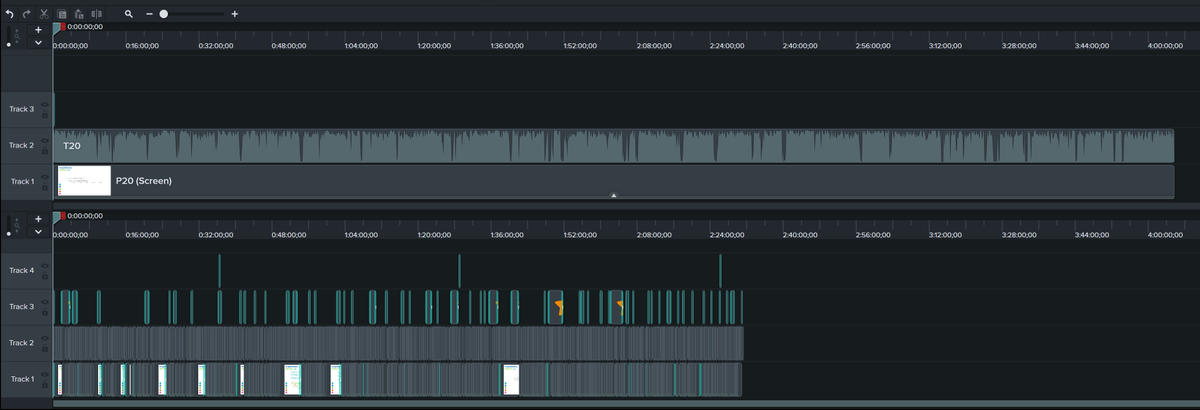Click 1:36:00;00 on the lower ruler
The image size is (1200, 410).
point(507,234)
